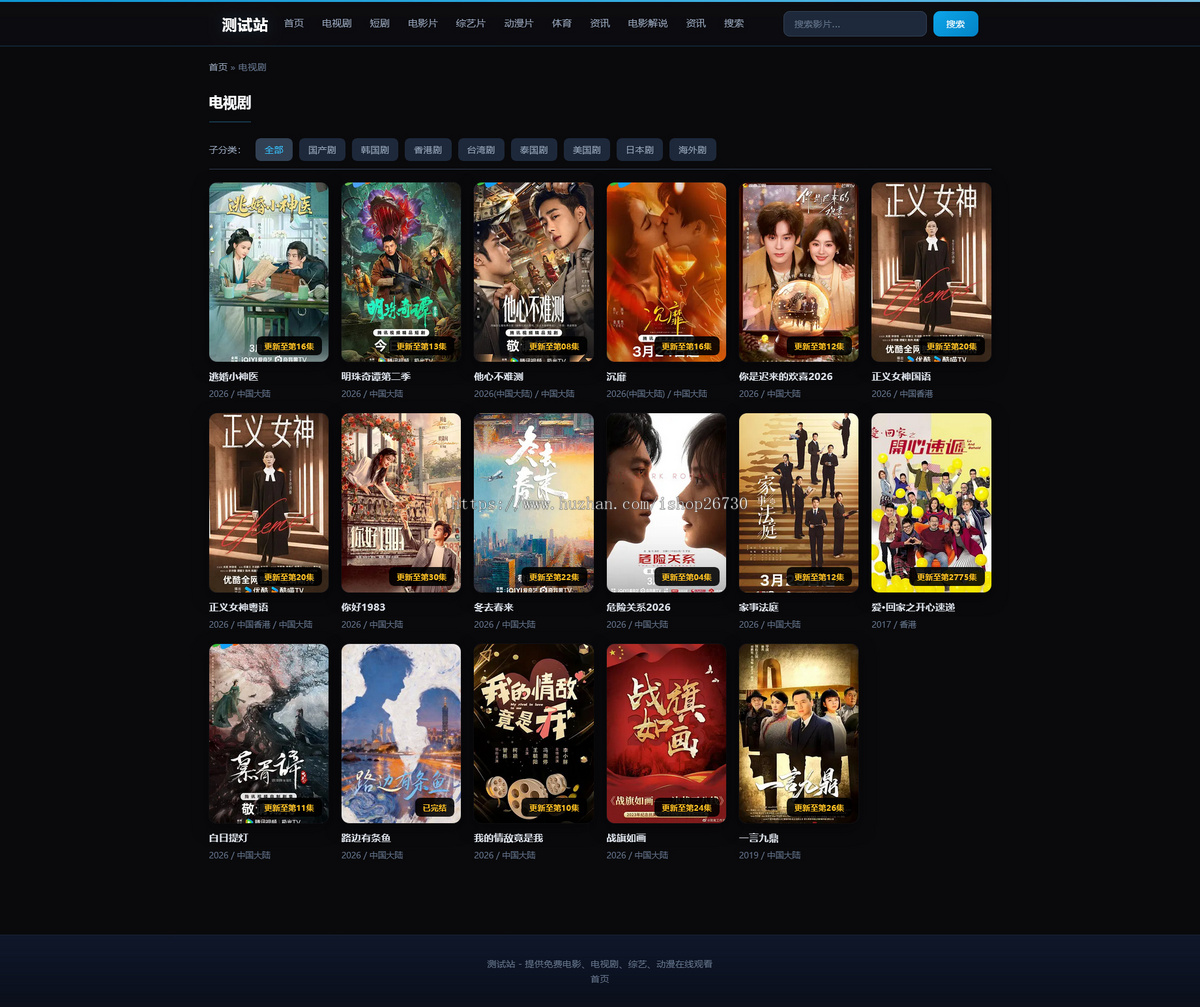1200x1007 pixels.
Task: Click the 他心不难测 title link
Action: (x=498, y=377)
